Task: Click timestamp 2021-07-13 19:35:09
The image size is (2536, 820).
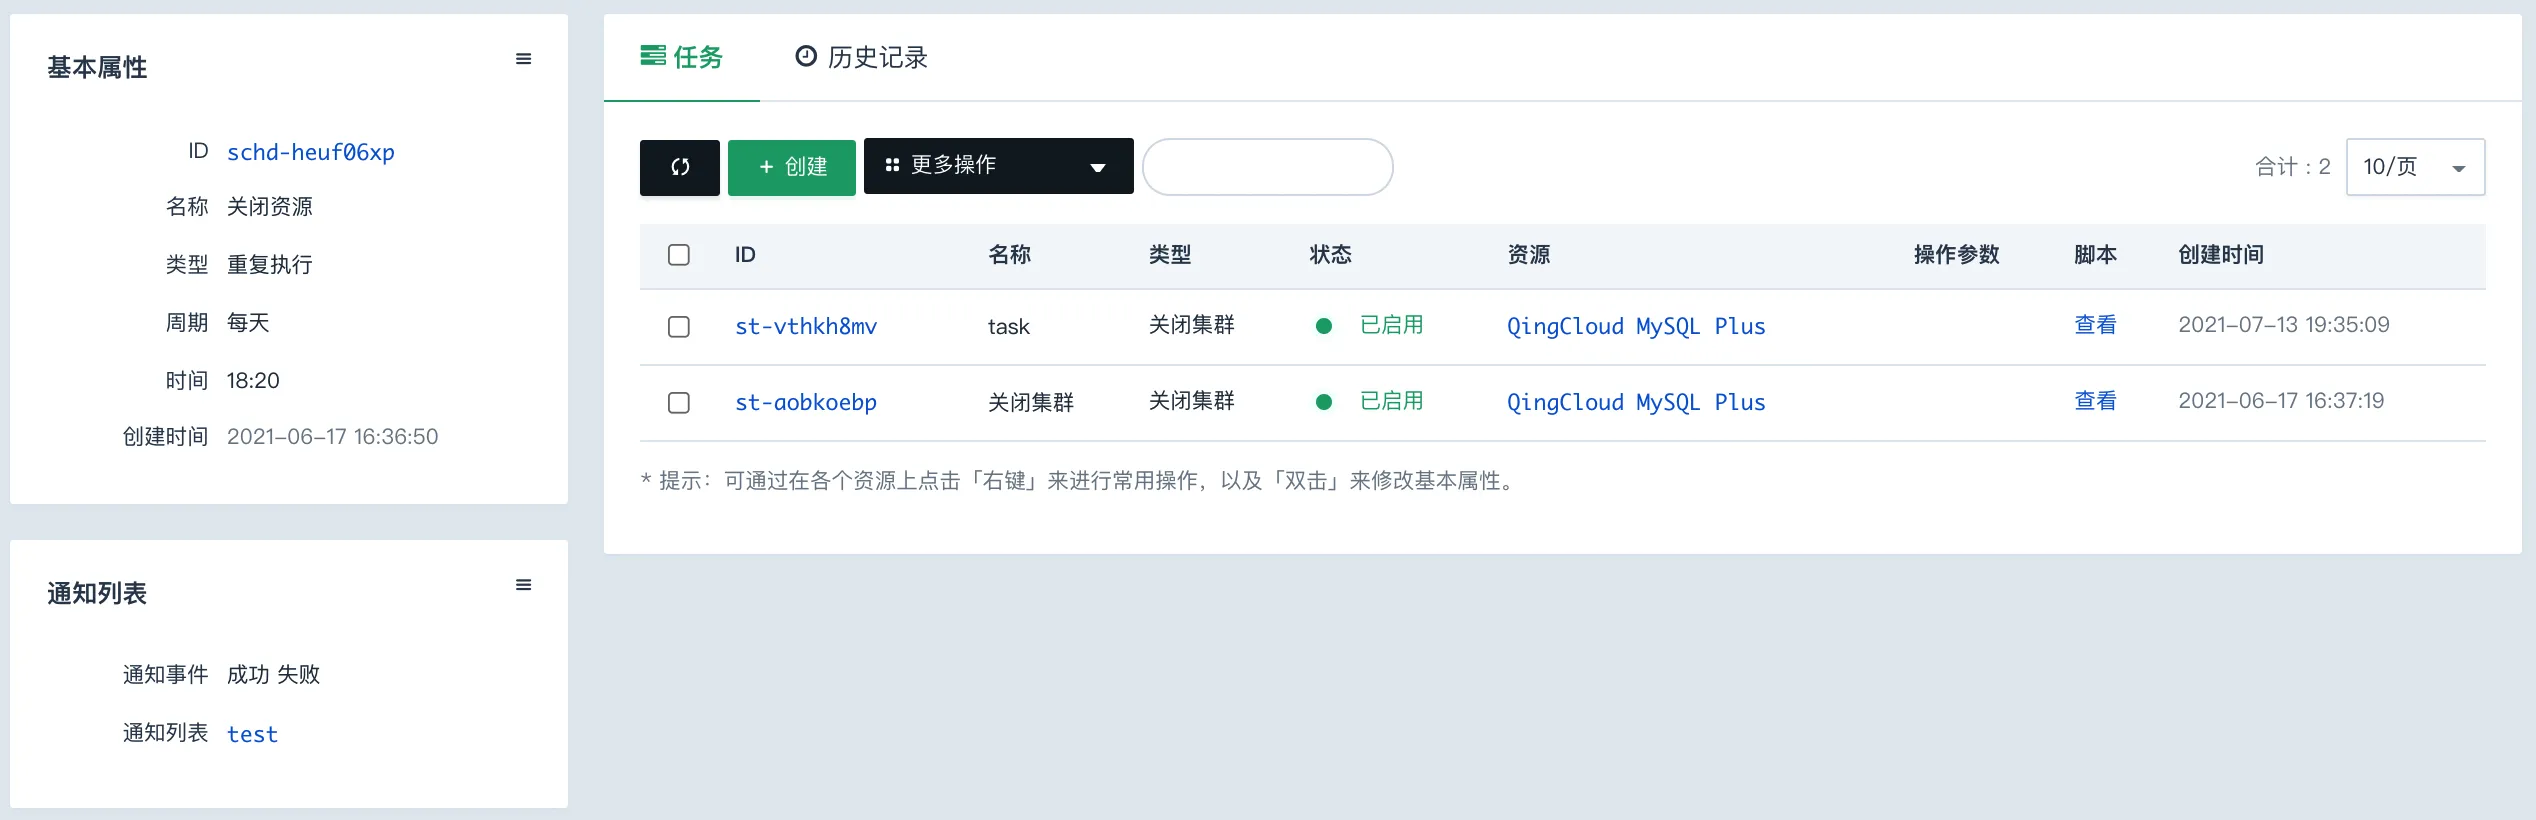Action: (2283, 325)
